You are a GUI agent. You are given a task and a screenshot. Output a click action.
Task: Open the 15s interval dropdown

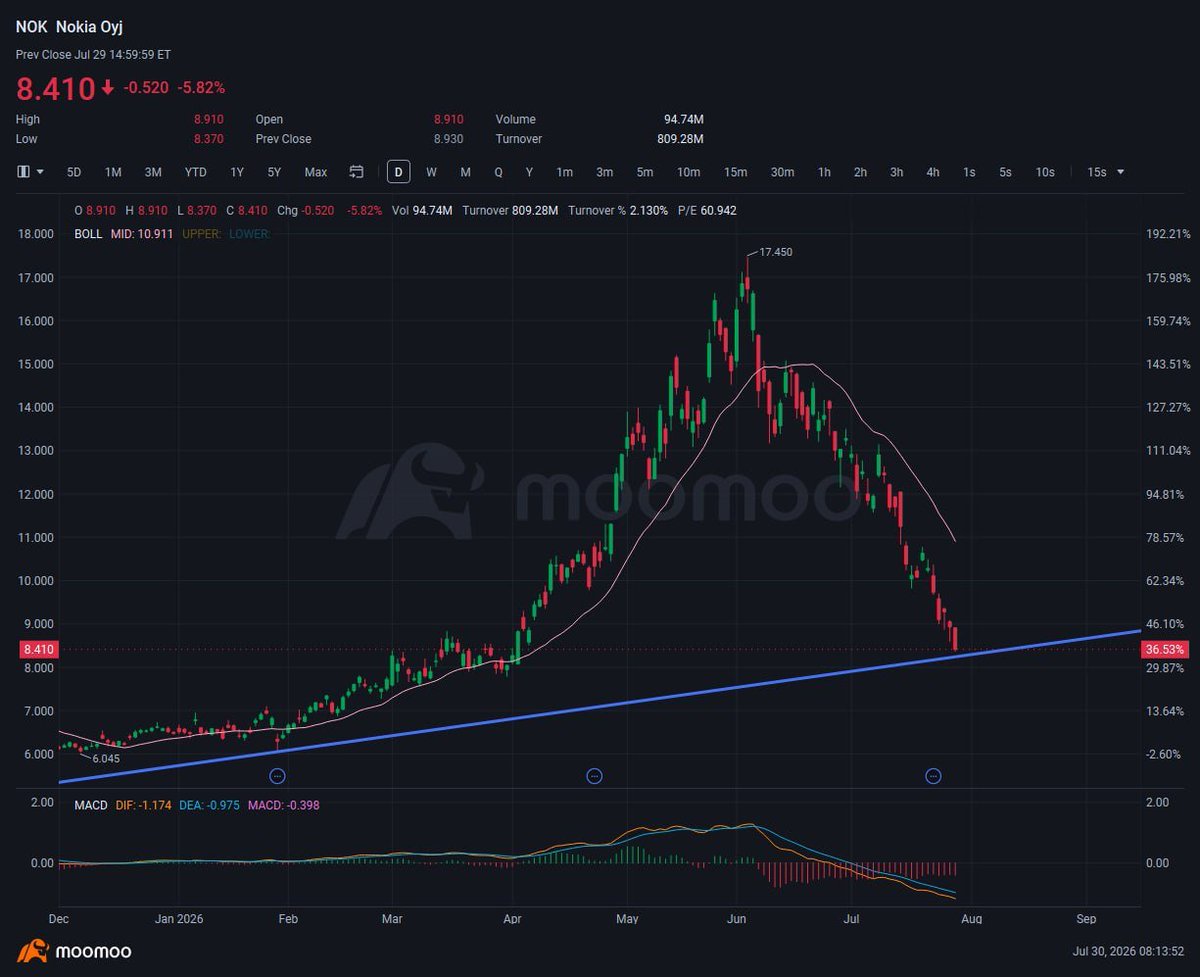point(1106,172)
